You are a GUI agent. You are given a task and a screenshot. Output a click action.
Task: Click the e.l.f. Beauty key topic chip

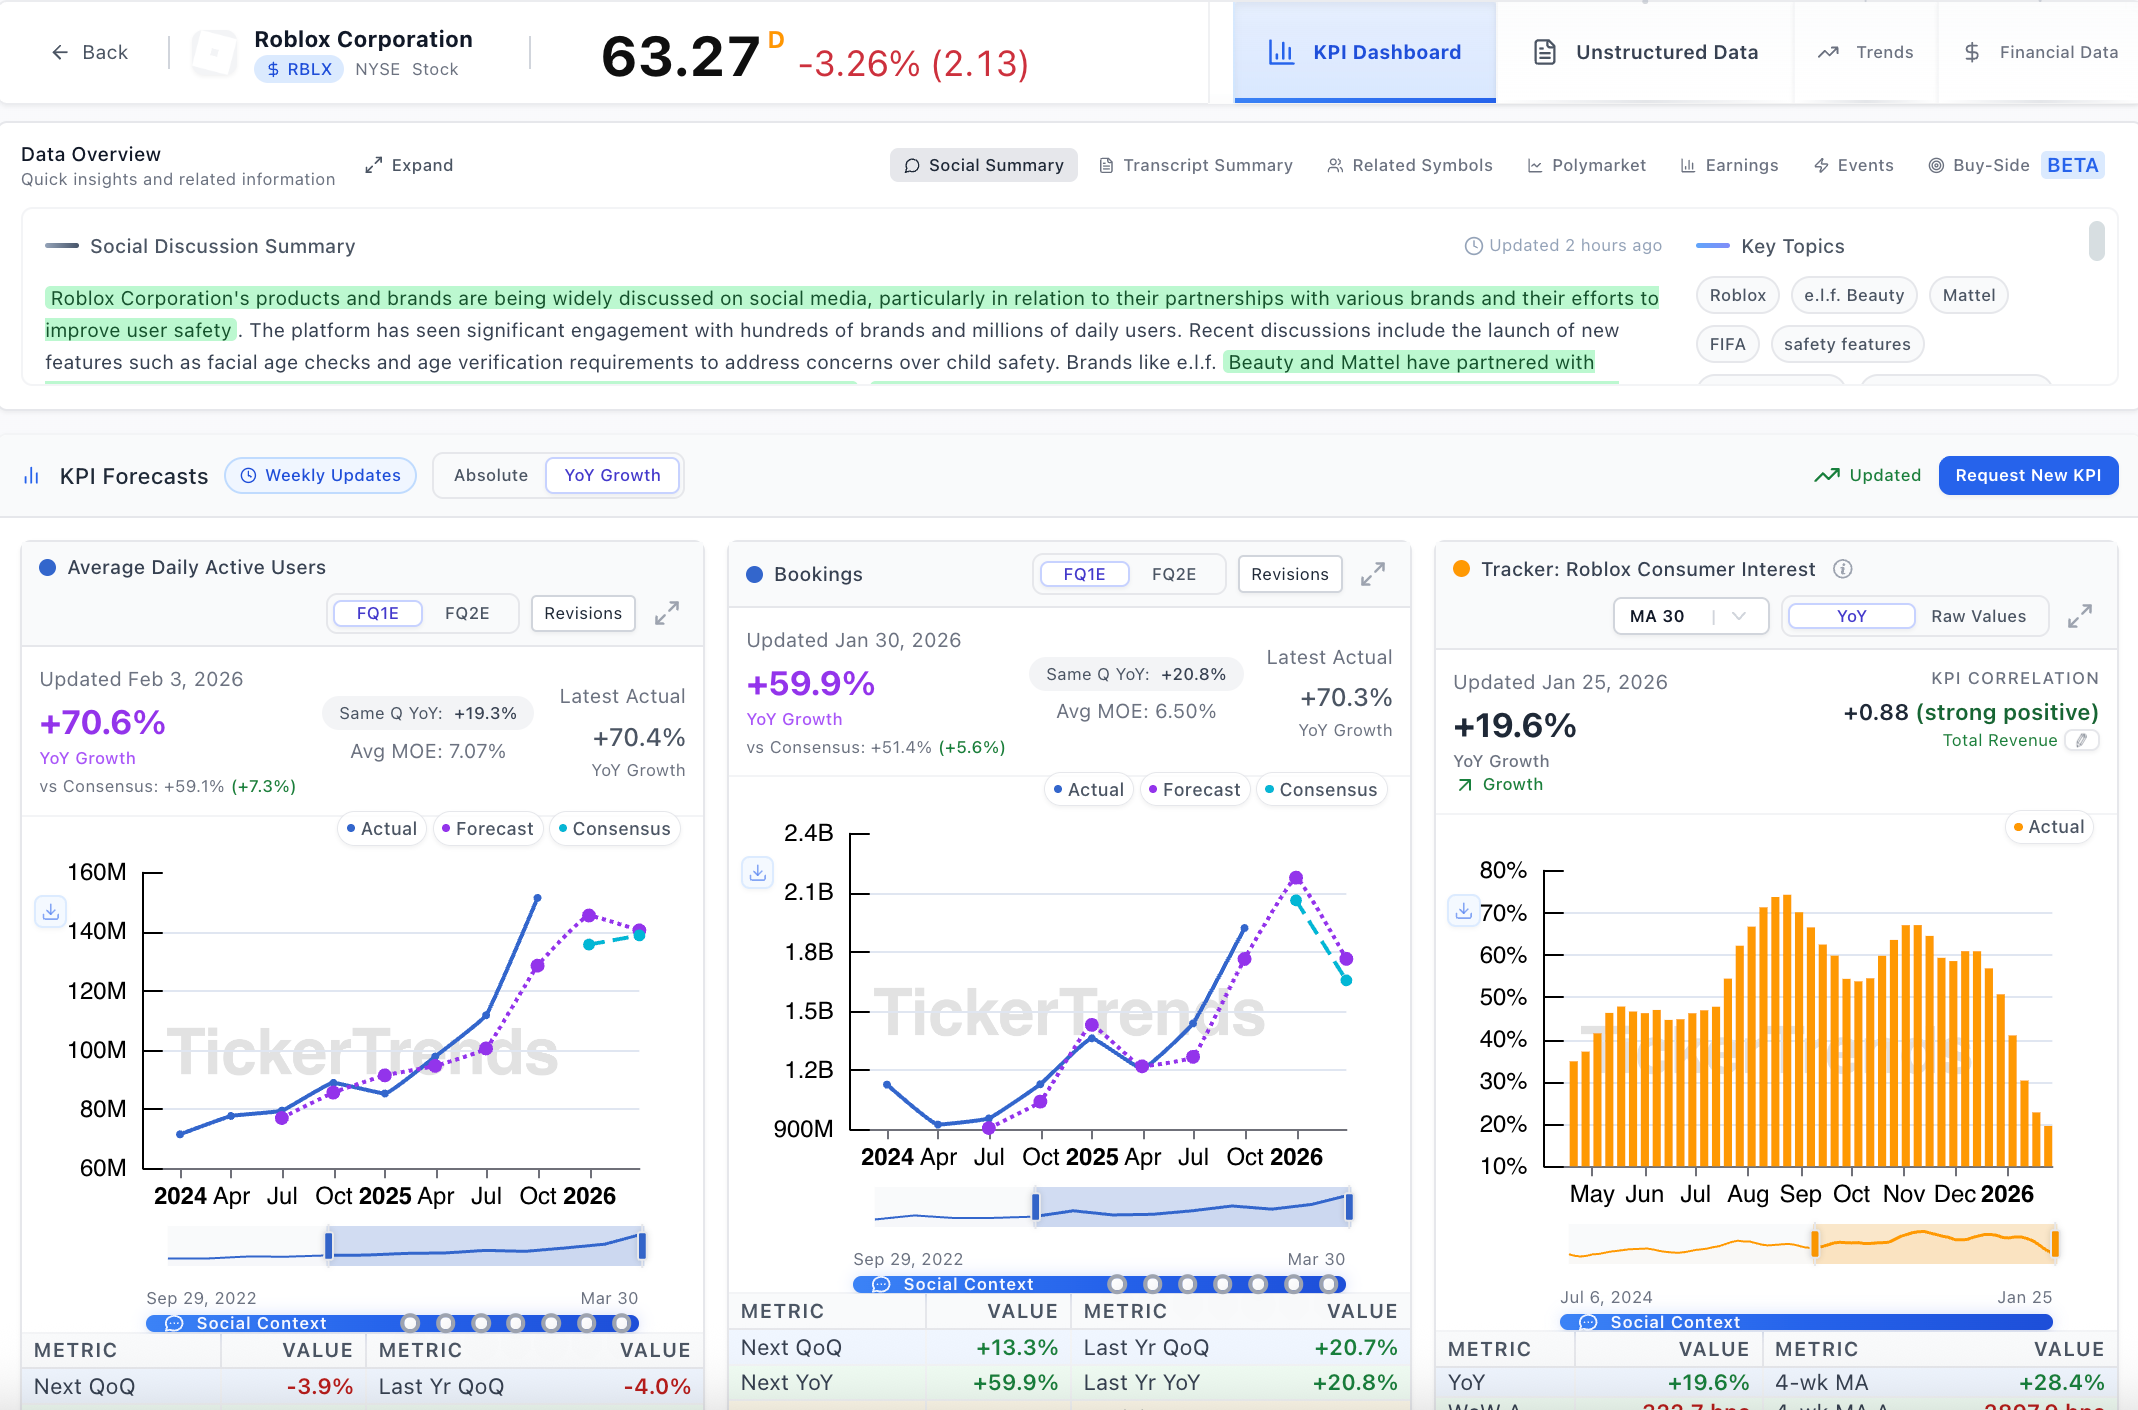click(1853, 295)
